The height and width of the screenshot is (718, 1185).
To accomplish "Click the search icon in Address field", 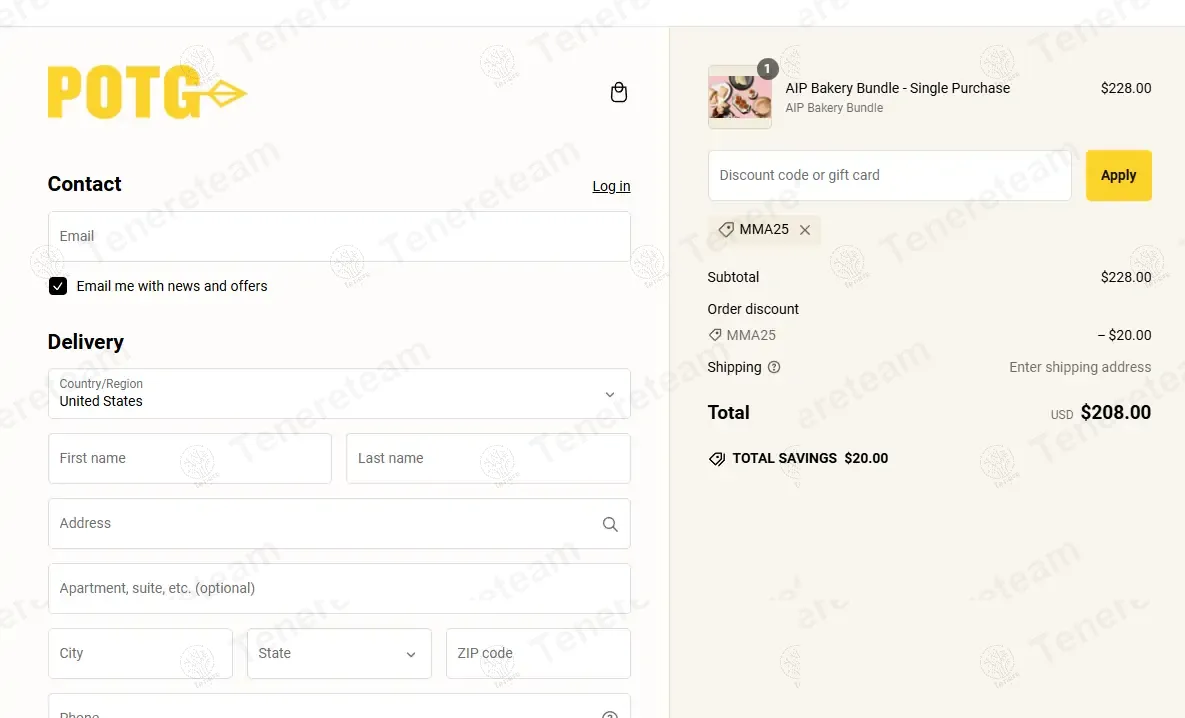I will [610, 524].
